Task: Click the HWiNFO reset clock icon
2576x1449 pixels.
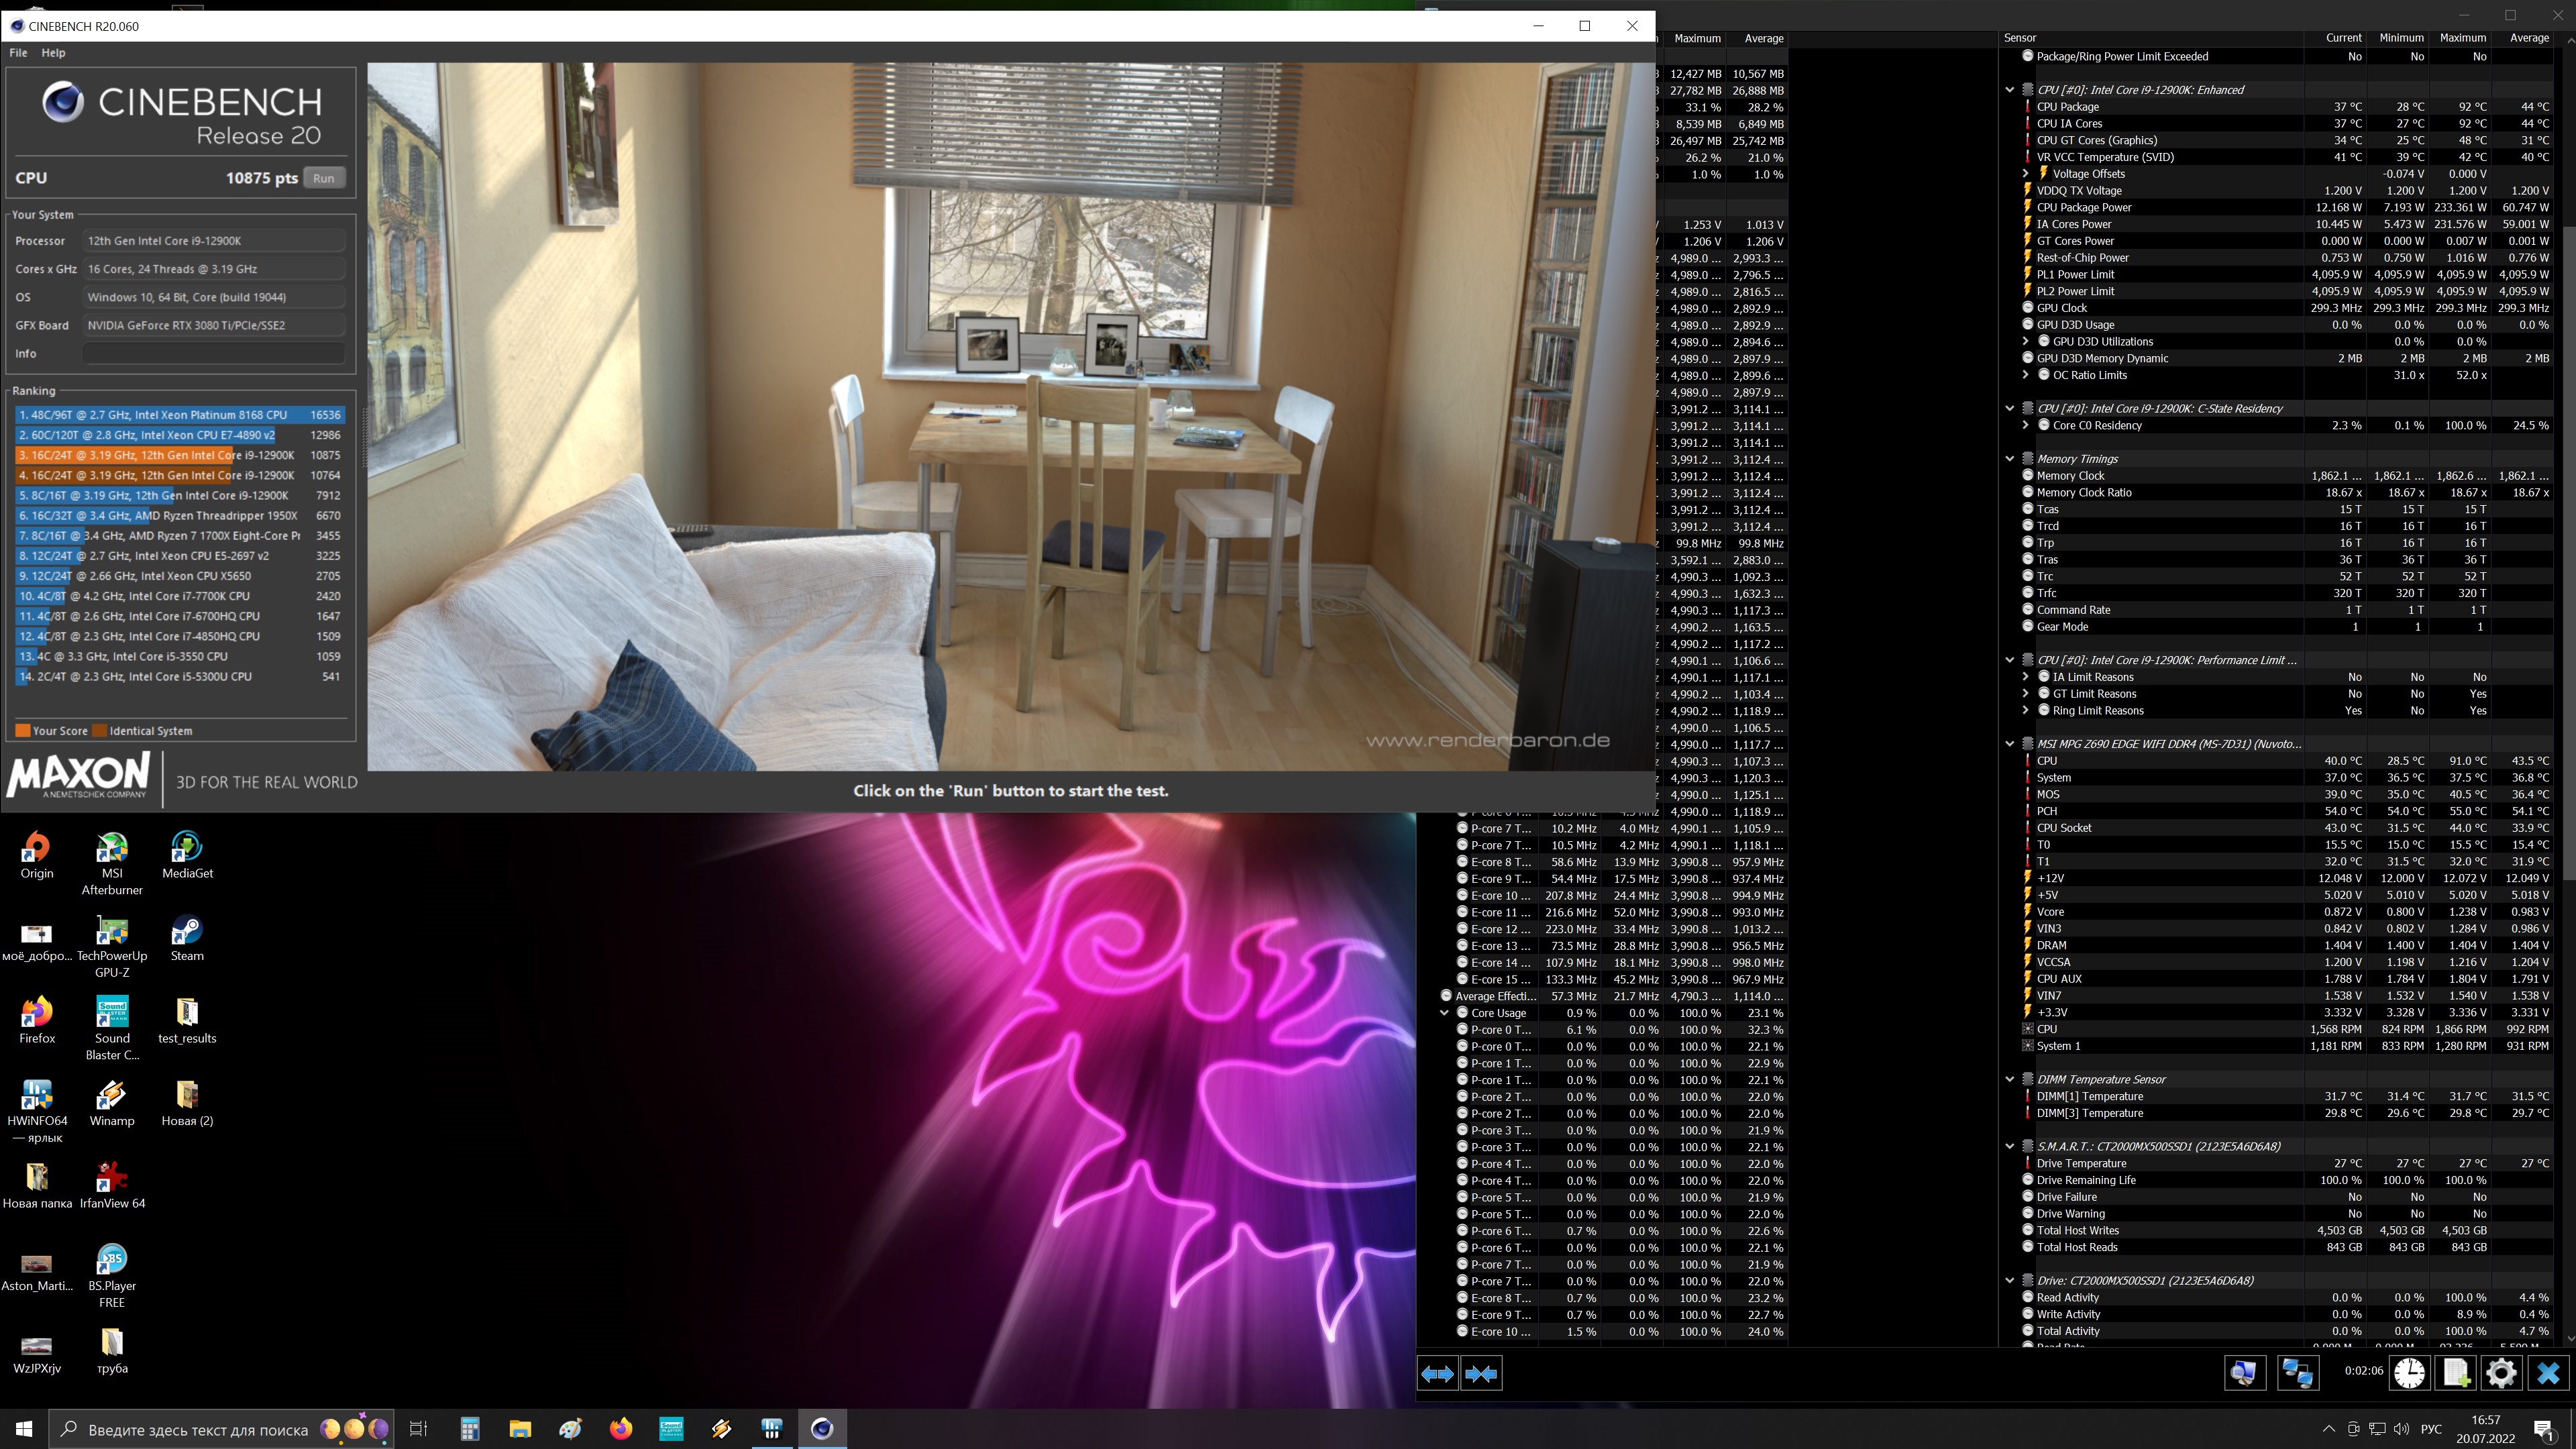Action: [x=2409, y=1373]
